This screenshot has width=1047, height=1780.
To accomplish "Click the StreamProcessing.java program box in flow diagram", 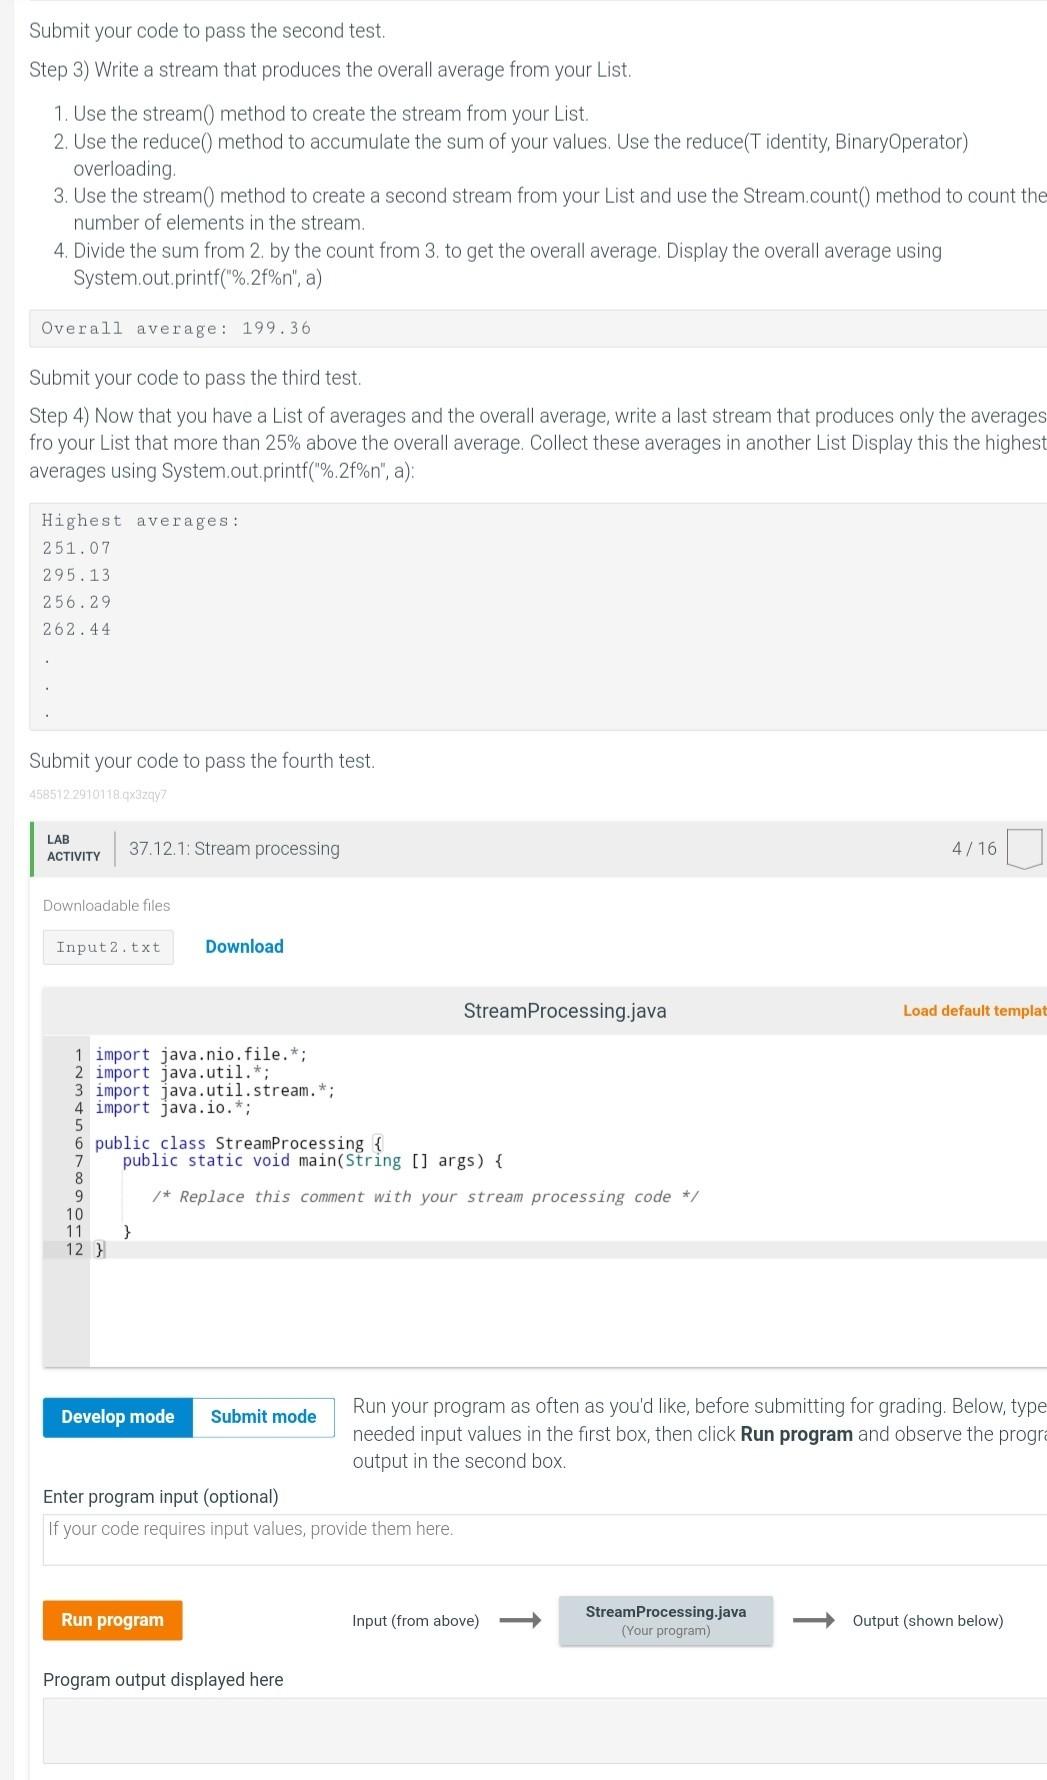I will pos(666,1620).
